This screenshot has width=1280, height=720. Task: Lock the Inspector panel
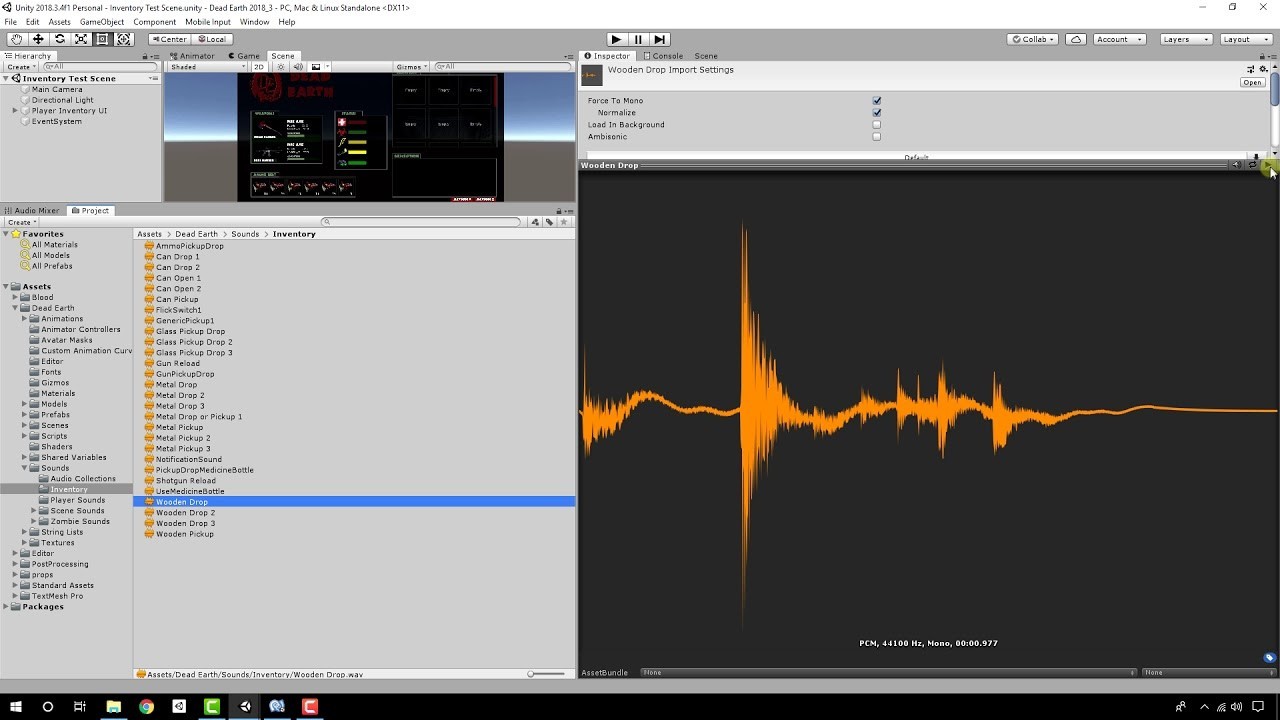tap(1260, 56)
